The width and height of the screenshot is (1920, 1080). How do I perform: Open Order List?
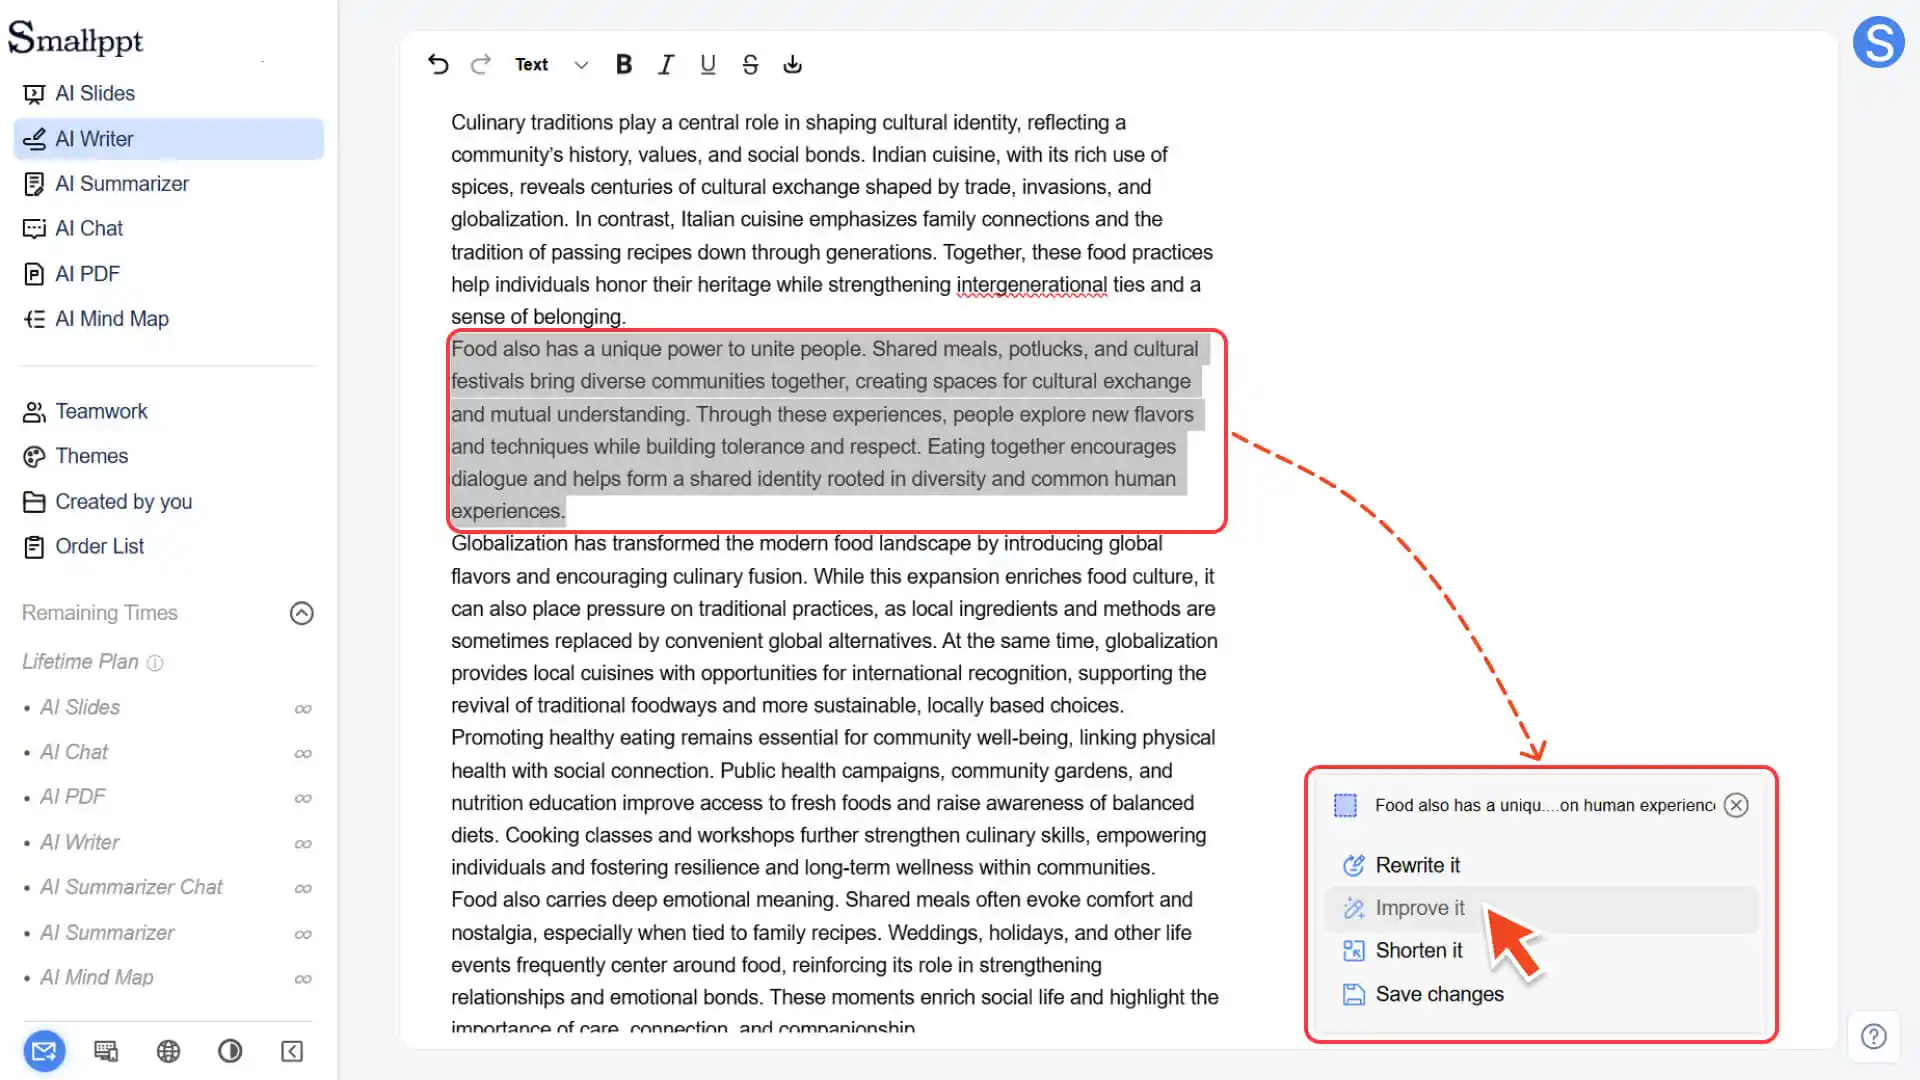tap(168, 547)
